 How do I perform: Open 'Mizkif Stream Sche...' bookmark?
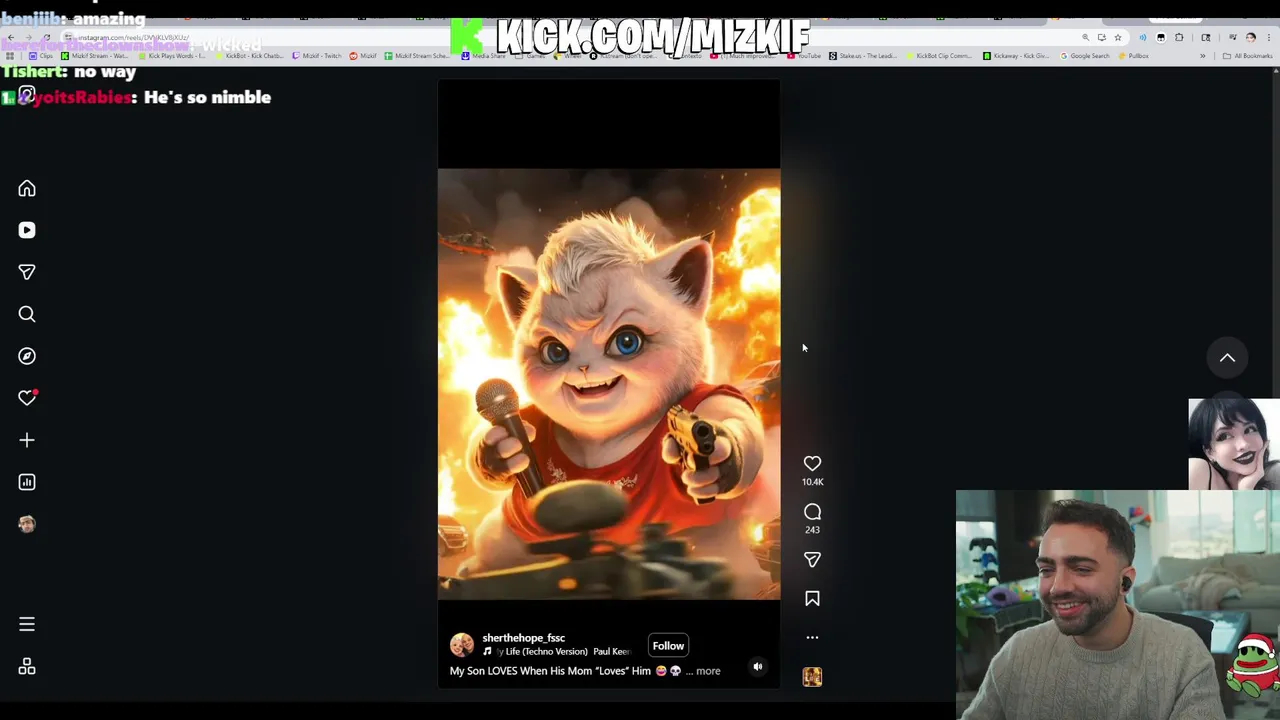[417, 56]
